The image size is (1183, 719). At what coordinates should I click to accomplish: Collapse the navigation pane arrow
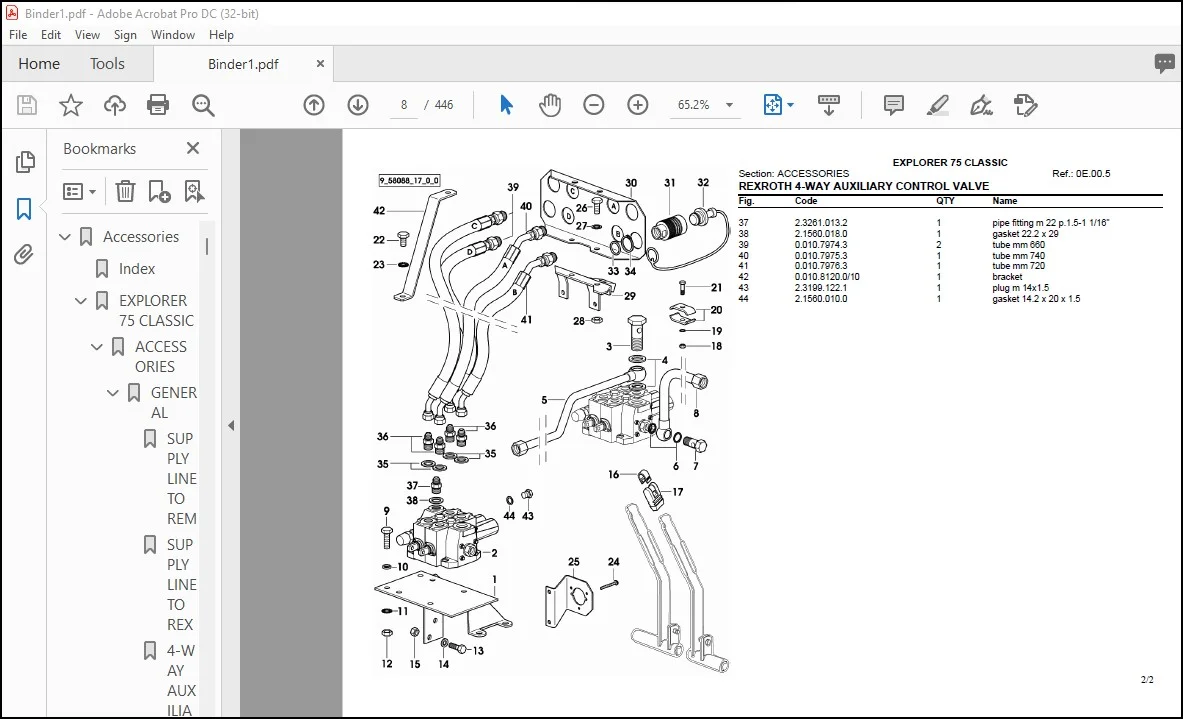pyautogui.click(x=231, y=426)
